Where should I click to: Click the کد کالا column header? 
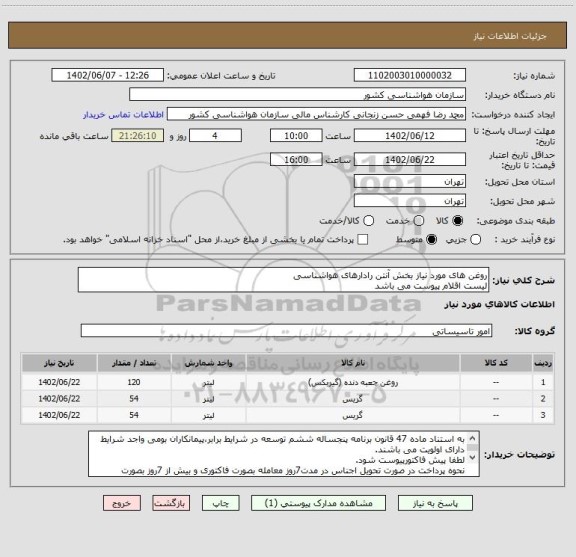[x=496, y=363]
